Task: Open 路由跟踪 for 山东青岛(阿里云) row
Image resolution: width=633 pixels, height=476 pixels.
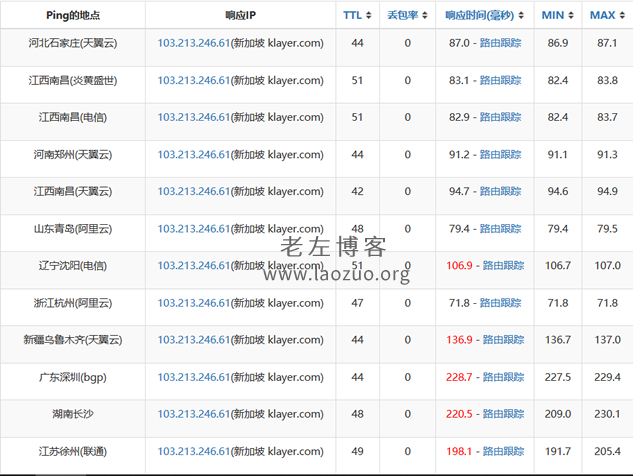Action: pyautogui.click(x=501, y=229)
